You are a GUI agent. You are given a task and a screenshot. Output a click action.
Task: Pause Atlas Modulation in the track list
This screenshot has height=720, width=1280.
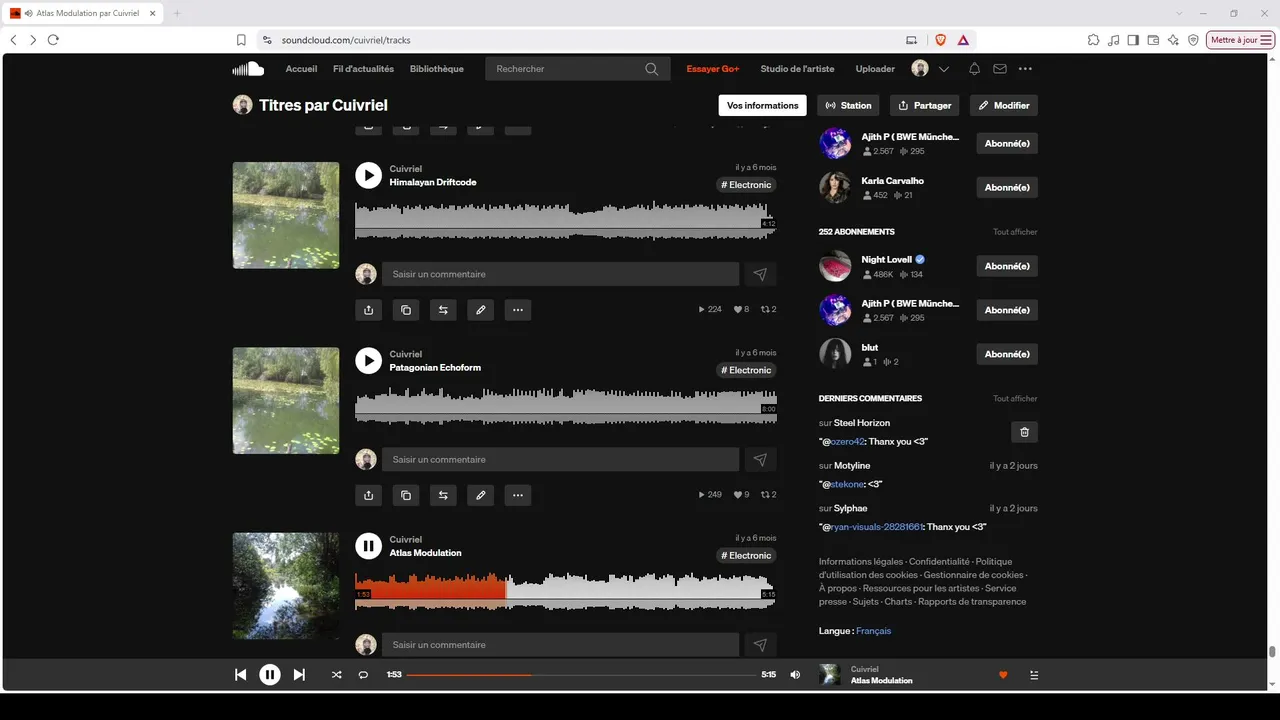tap(369, 545)
